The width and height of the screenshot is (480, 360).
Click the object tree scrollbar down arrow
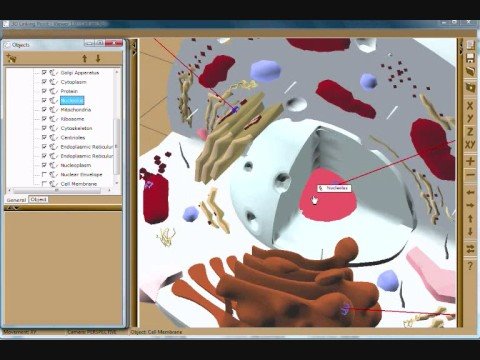point(117,183)
